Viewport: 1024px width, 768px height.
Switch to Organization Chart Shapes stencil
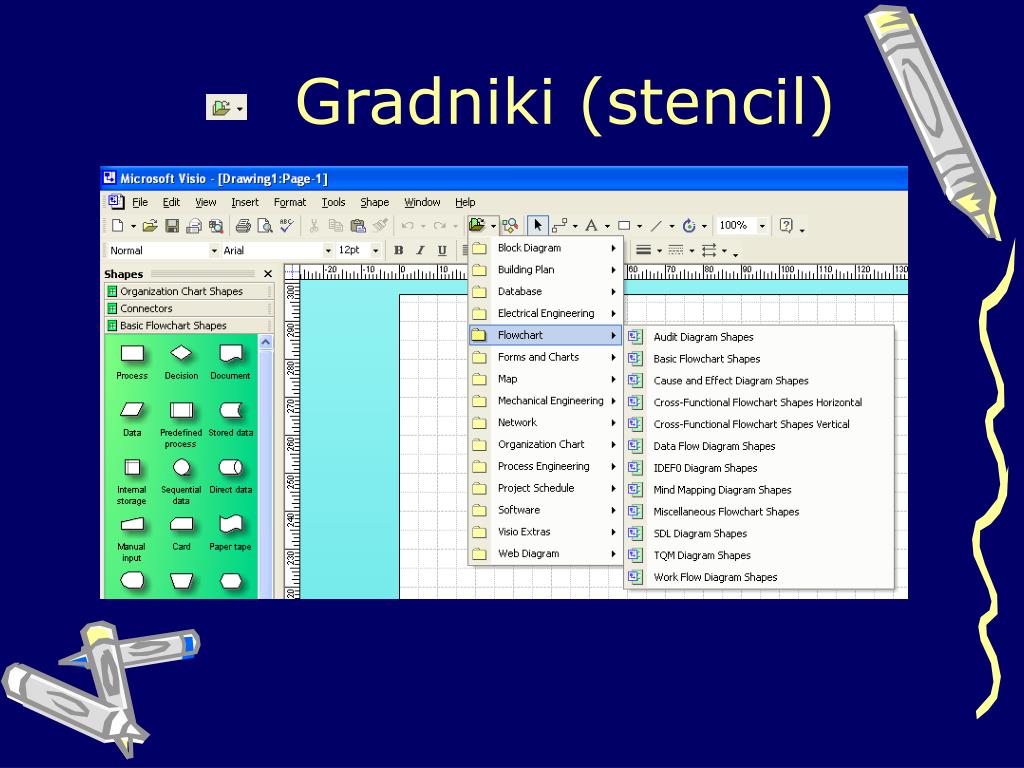tap(188, 291)
